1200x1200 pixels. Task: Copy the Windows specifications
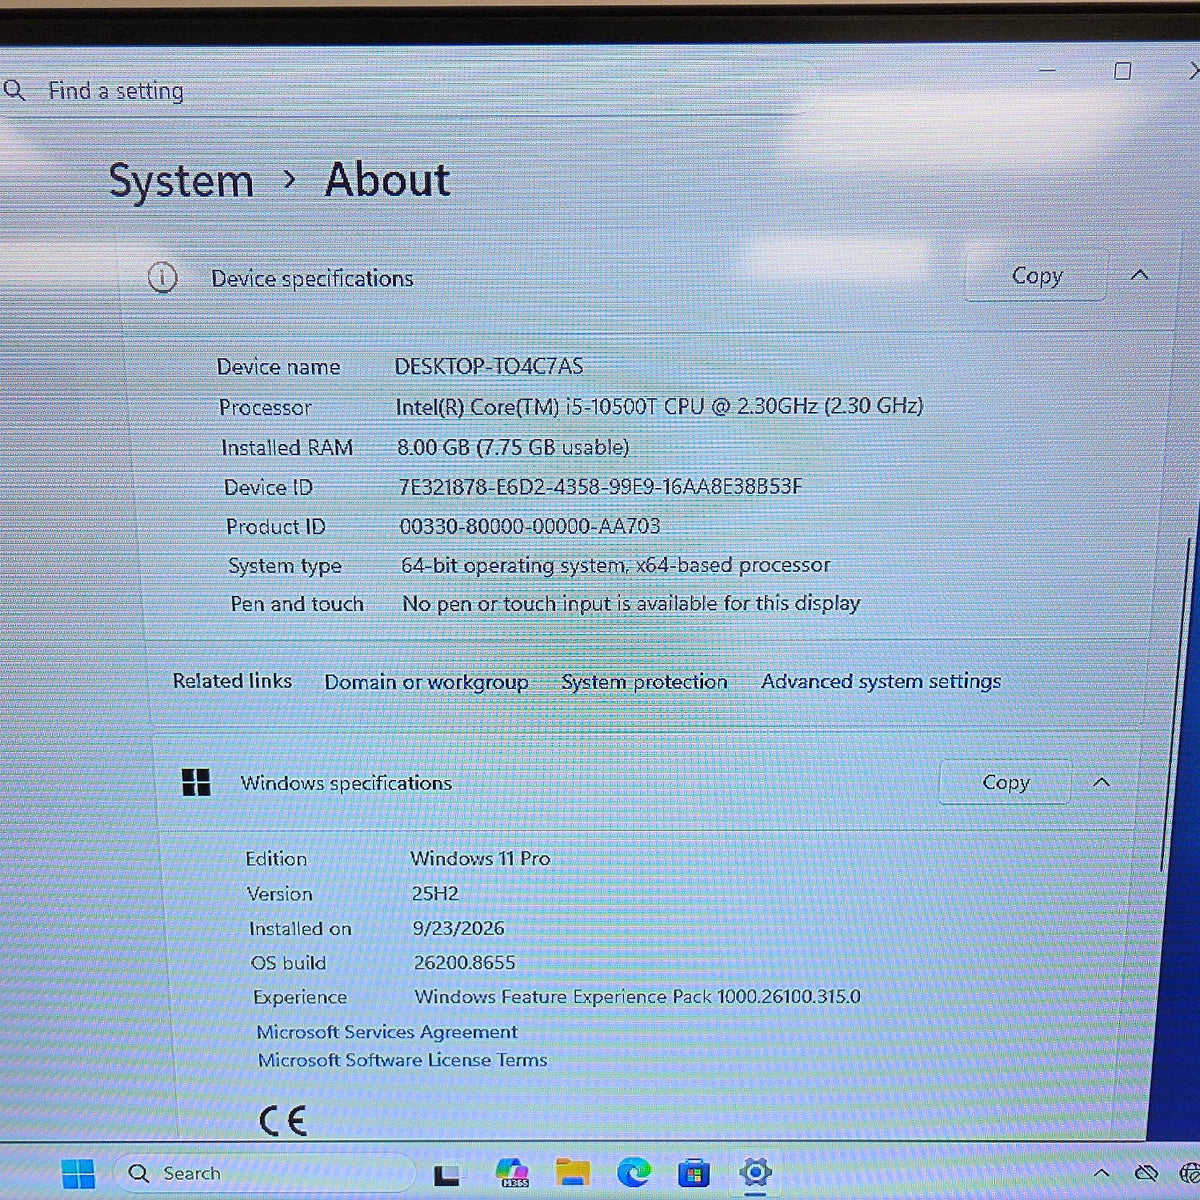(x=1005, y=782)
